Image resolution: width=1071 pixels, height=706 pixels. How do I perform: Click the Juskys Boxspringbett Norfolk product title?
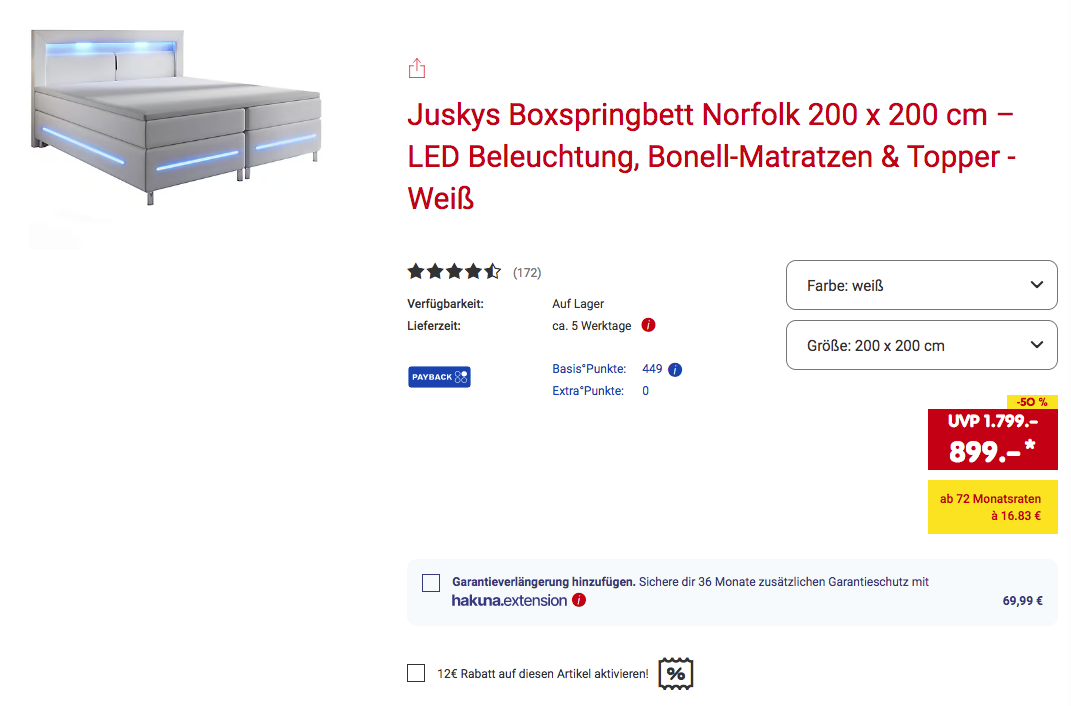tap(711, 156)
